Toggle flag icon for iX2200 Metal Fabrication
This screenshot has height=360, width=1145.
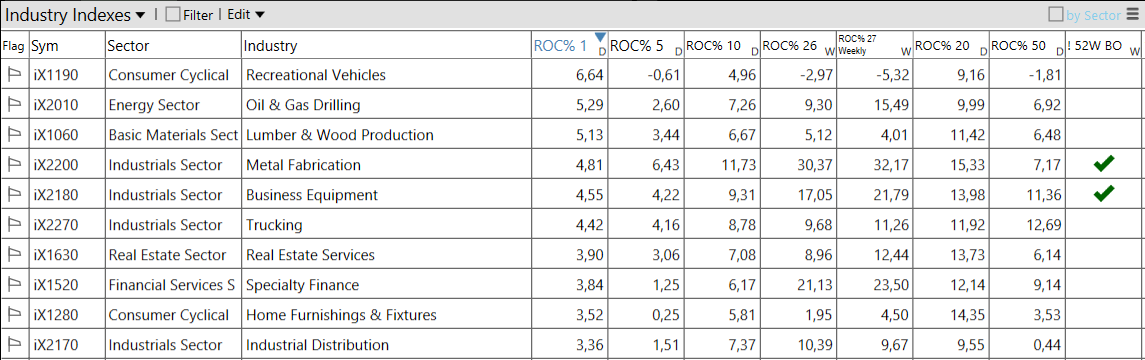[x=13, y=165]
